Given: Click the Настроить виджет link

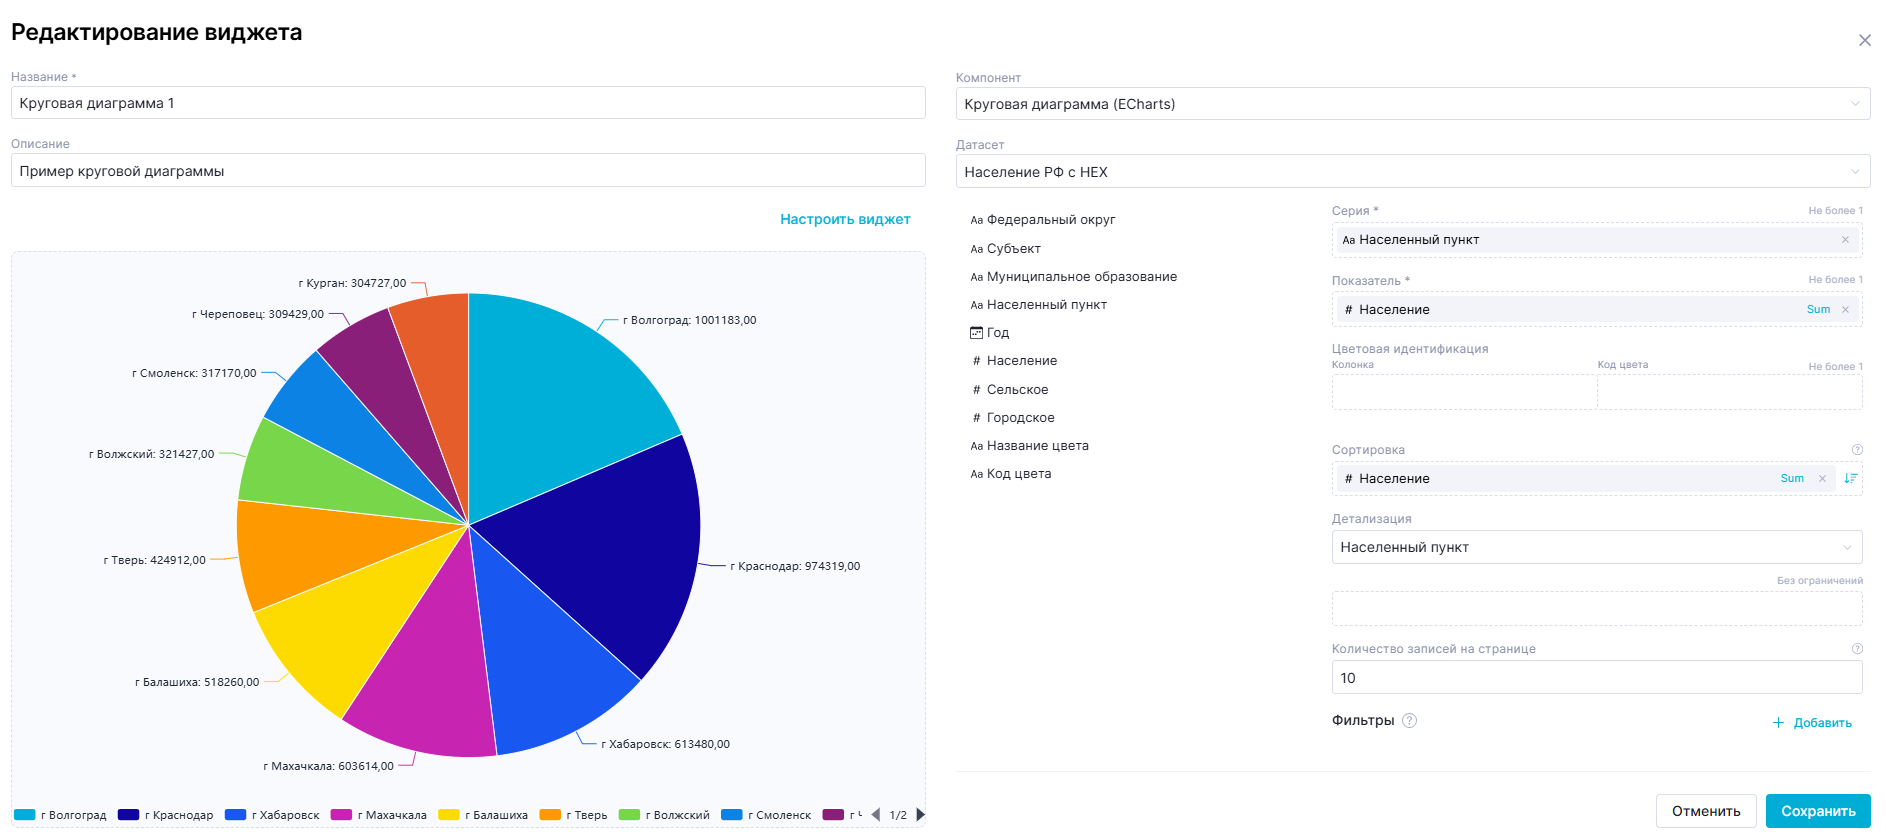Looking at the screenshot, I should pos(845,219).
